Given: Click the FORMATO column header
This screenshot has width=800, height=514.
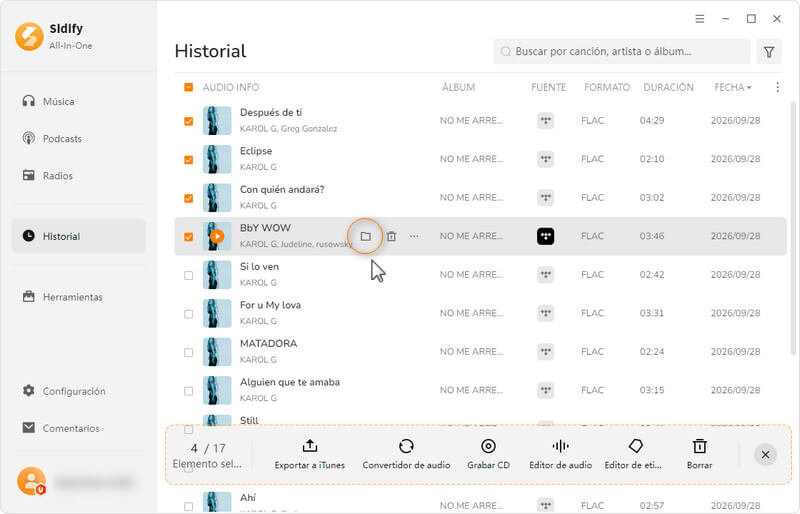Looking at the screenshot, I should tap(607, 87).
